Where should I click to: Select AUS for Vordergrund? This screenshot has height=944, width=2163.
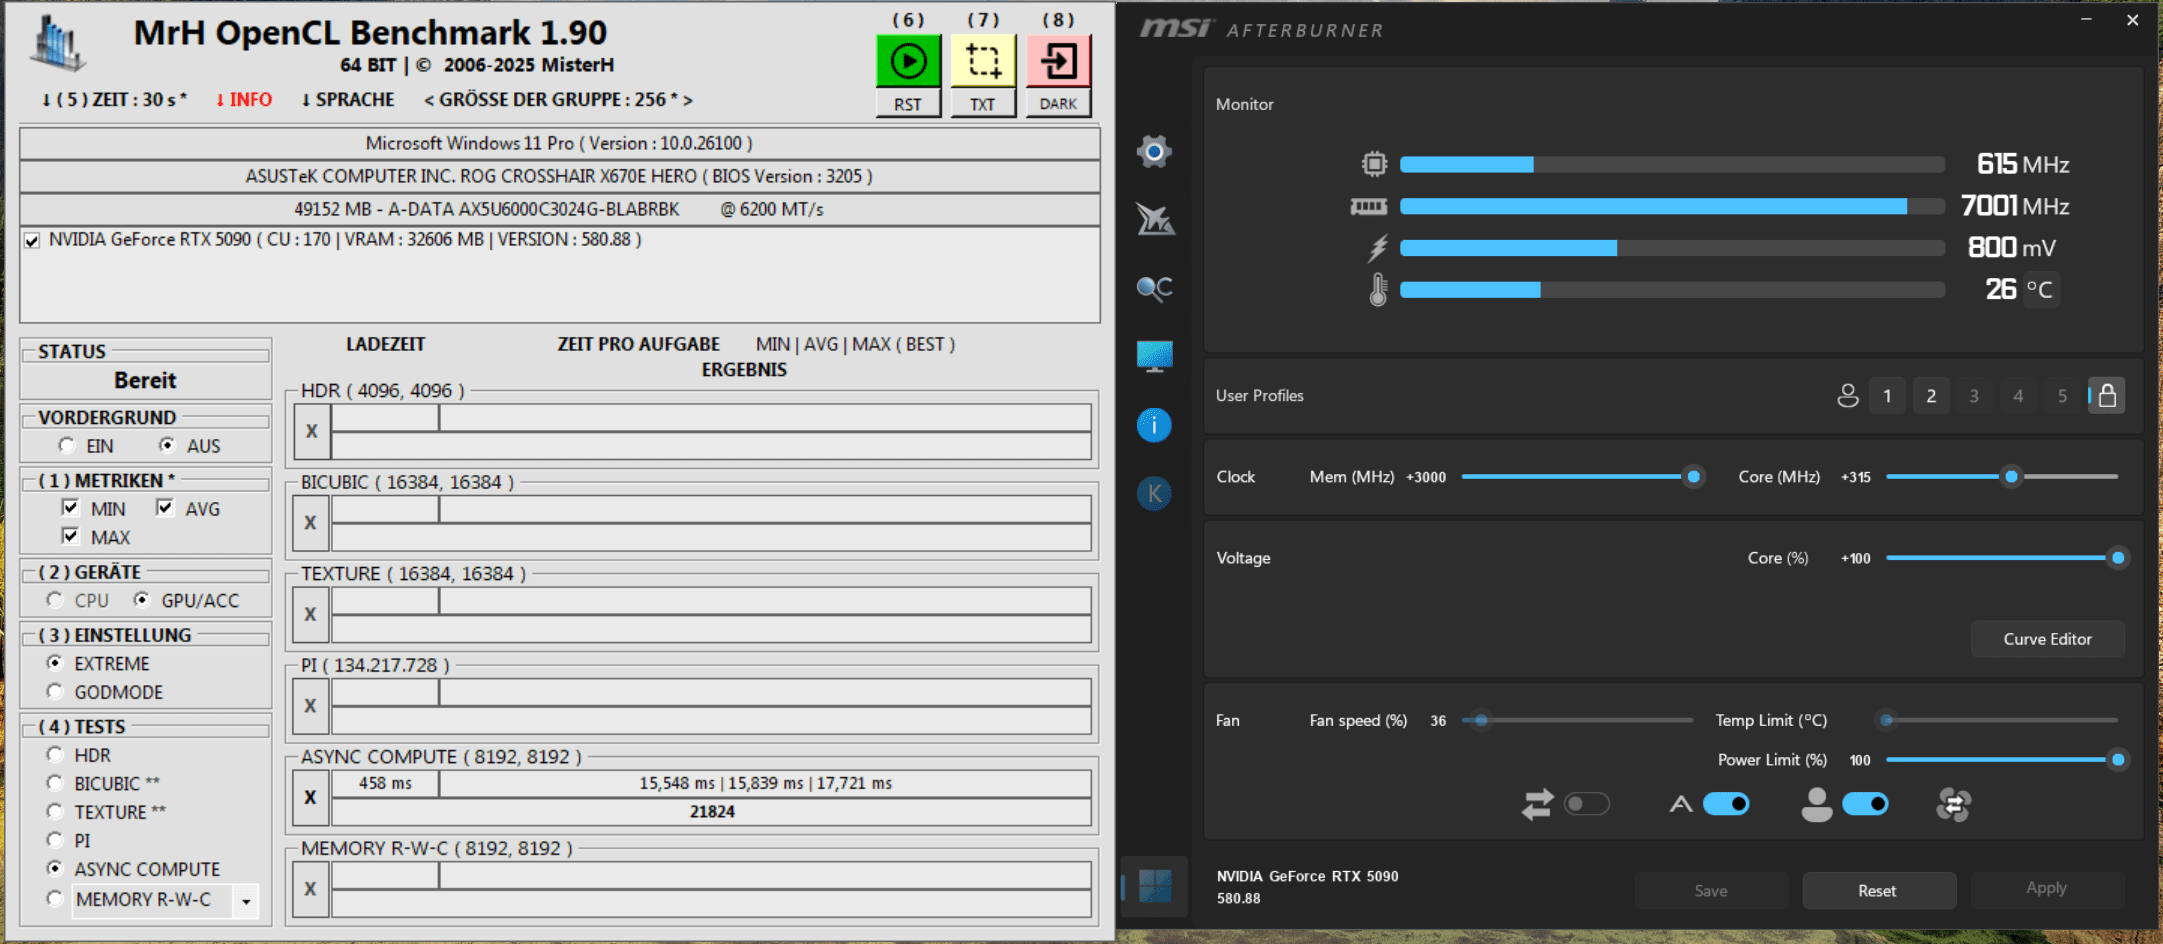(x=167, y=445)
